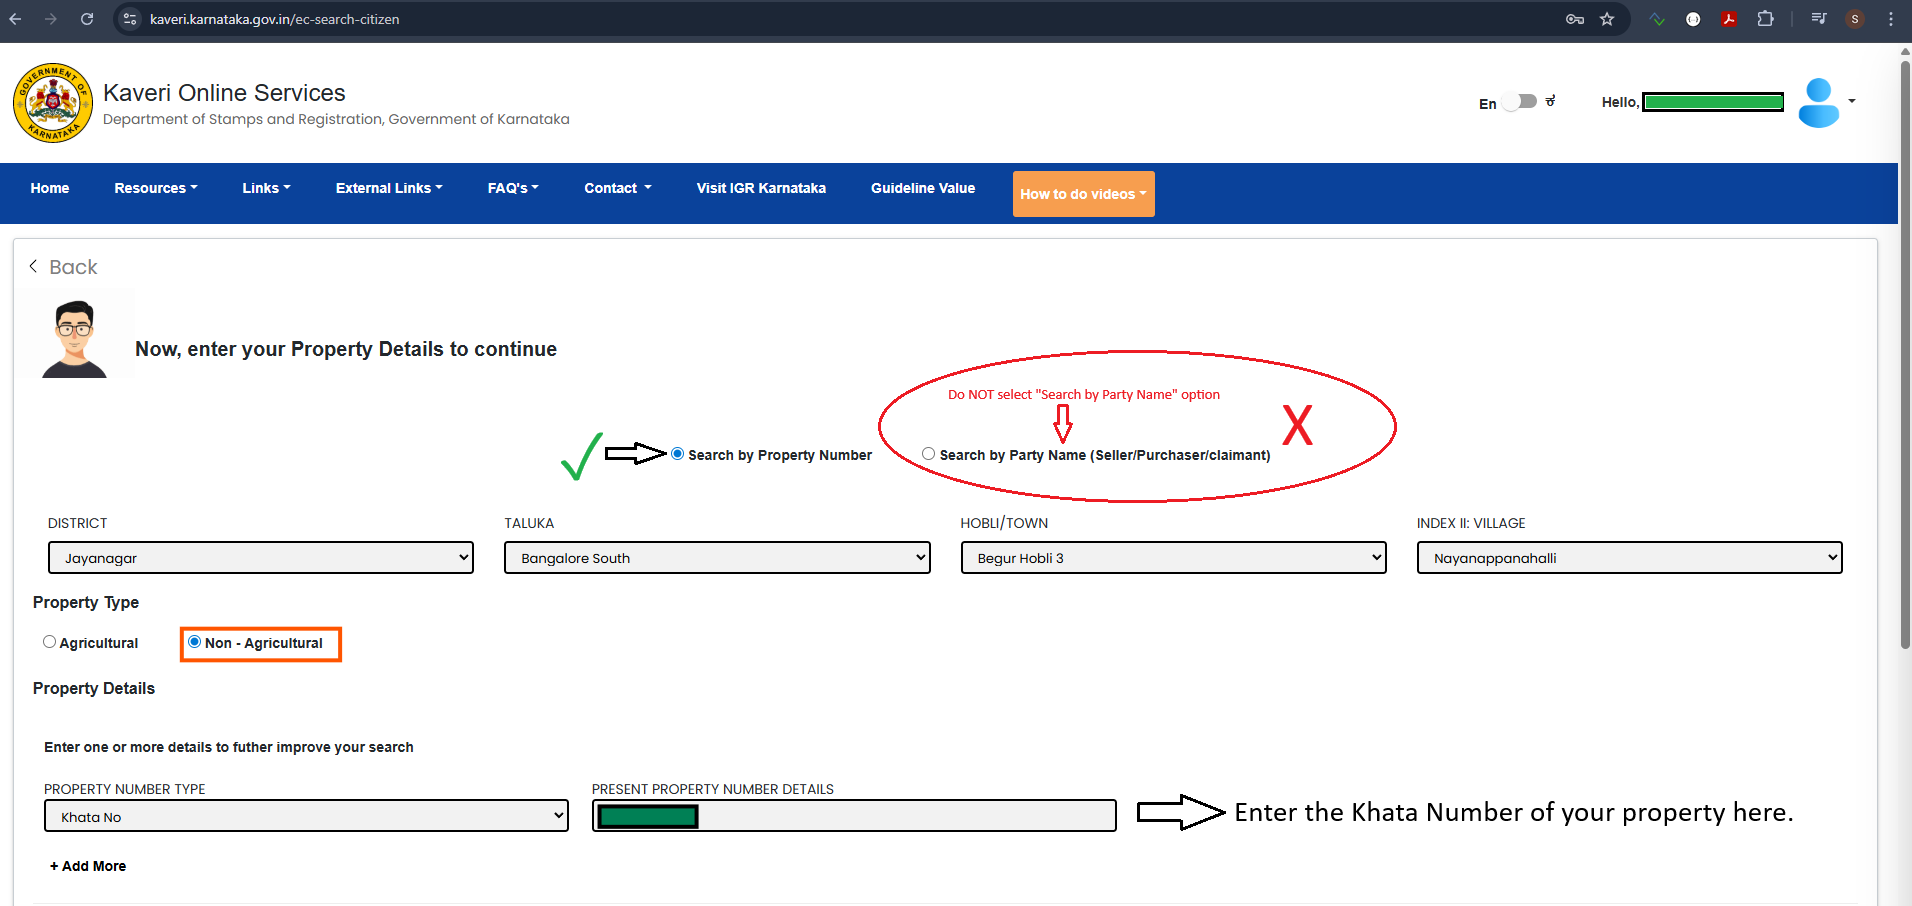The height and width of the screenshot is (906, 1912).
Task: Open site information icon in address bar
Action: [130, 19]
